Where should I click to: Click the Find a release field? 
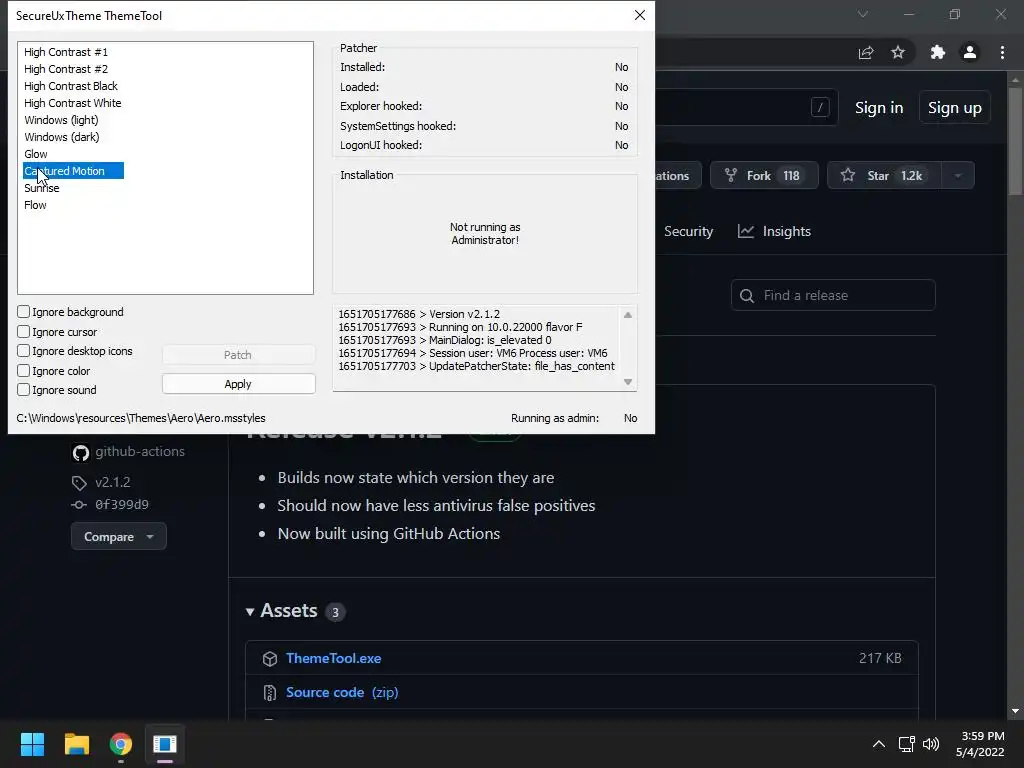[833, 295]
